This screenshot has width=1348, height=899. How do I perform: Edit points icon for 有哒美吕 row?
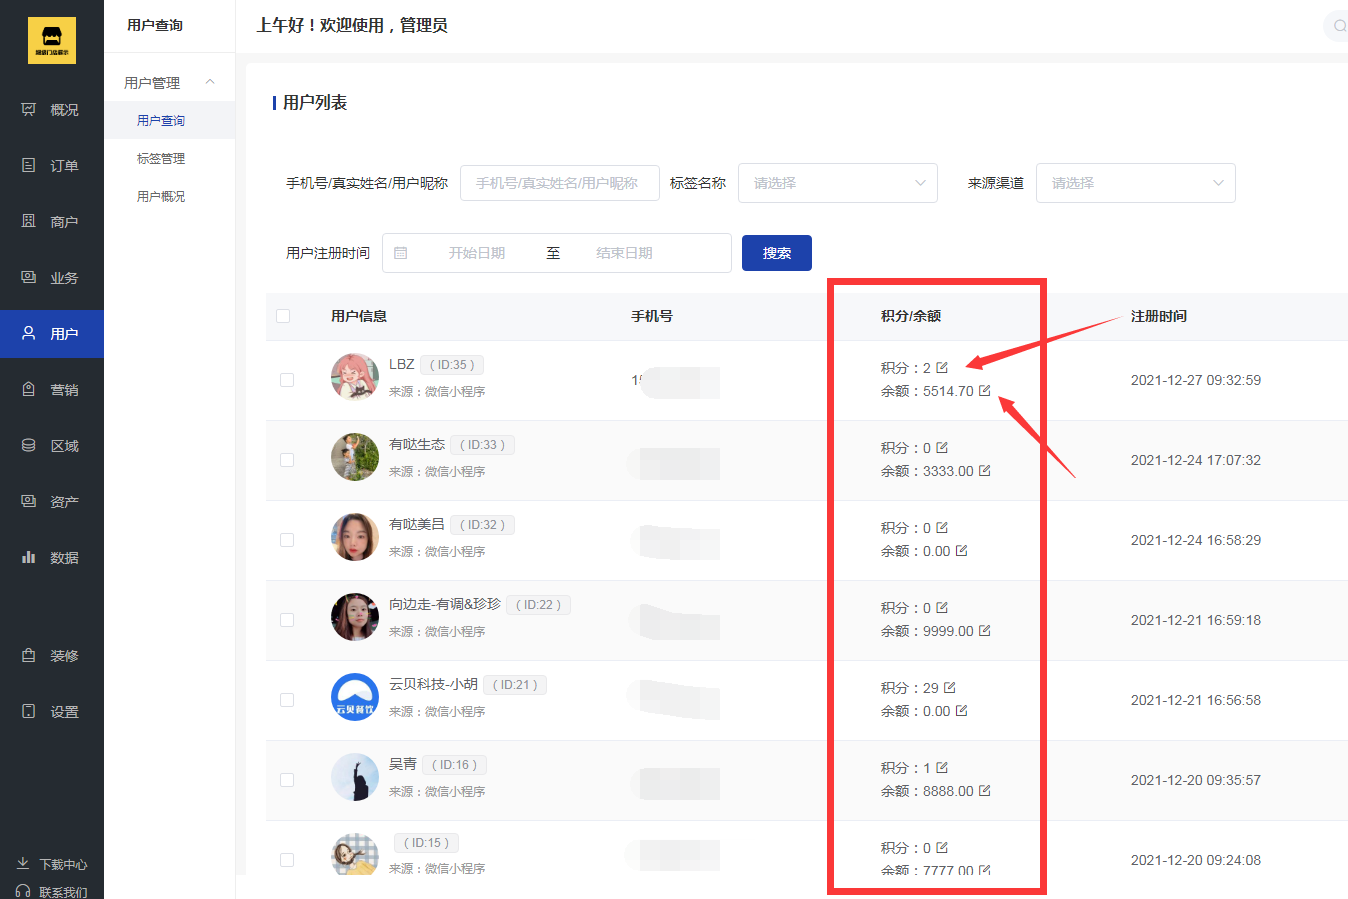942,527
